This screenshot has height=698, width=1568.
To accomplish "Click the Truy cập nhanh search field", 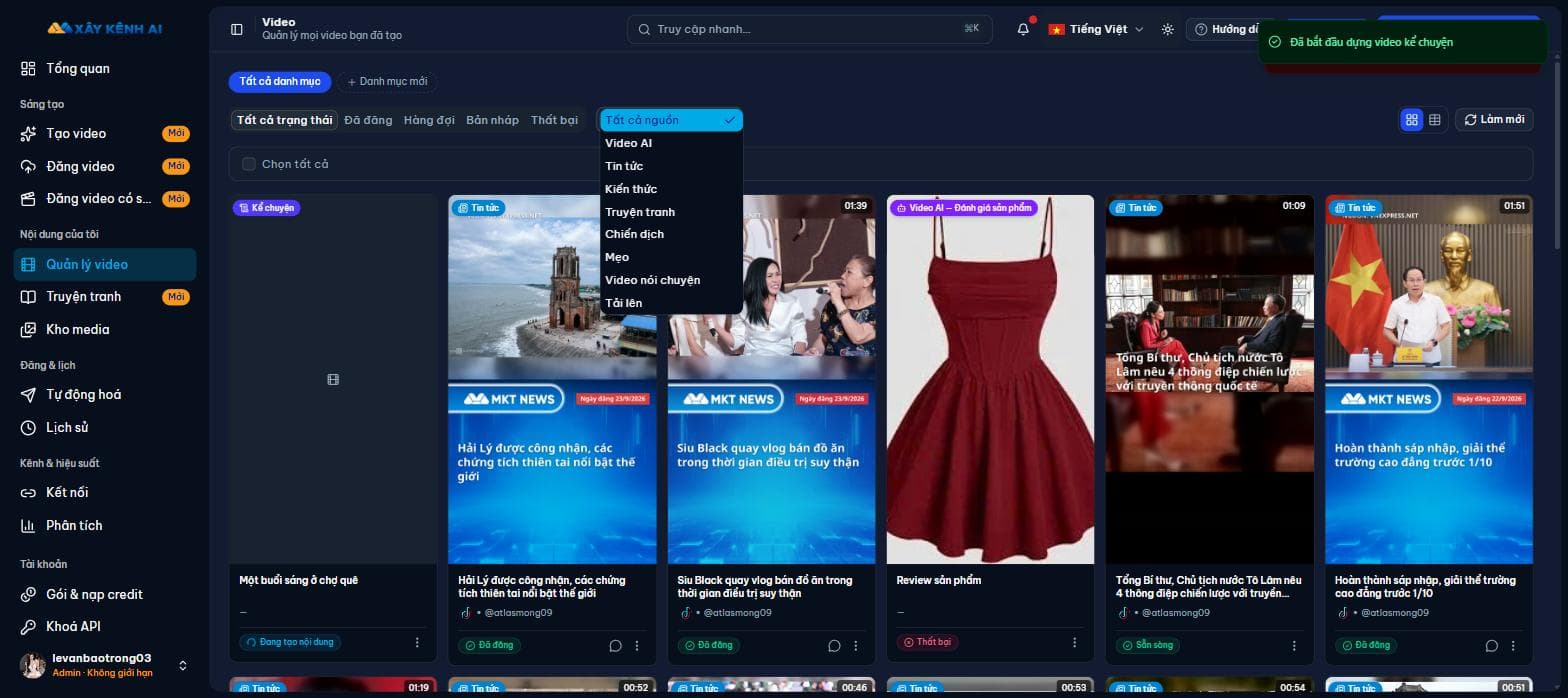I will (810, 29).
